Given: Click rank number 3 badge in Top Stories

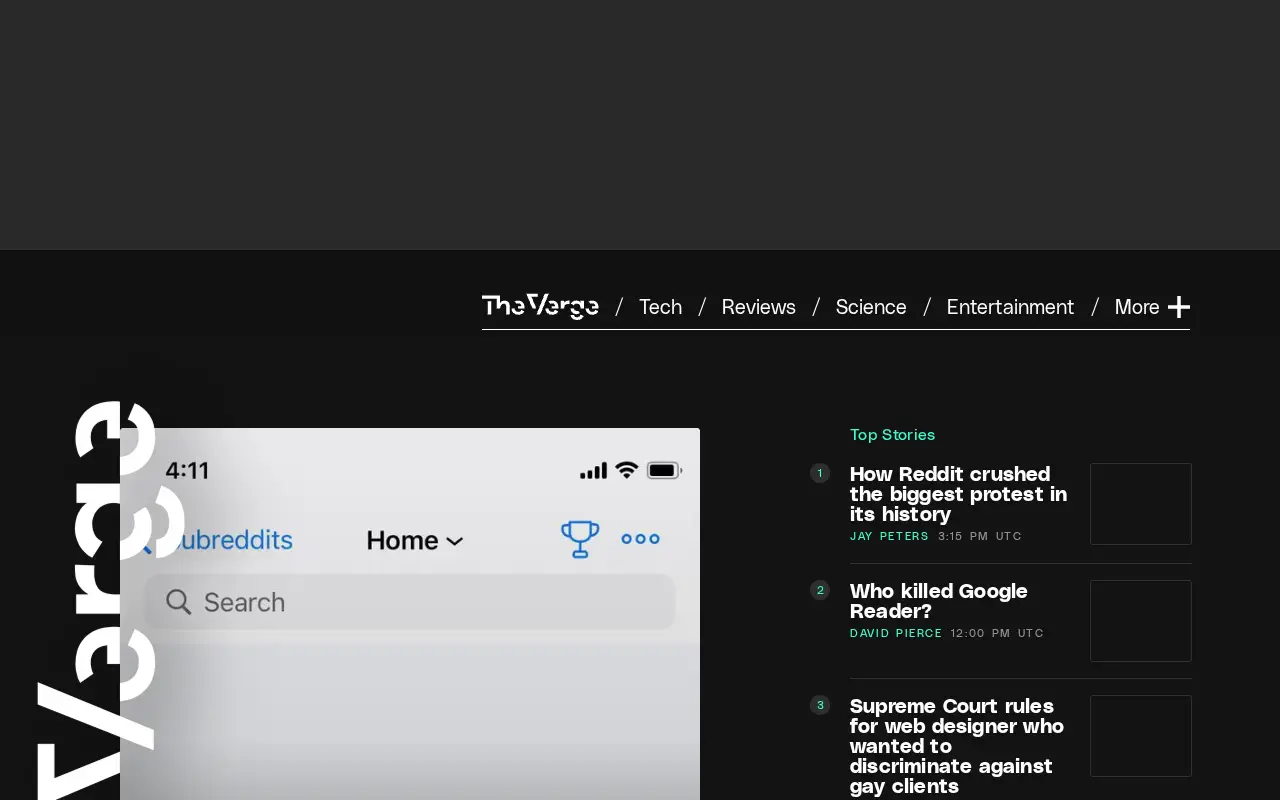Looking at the screenshot, I should [x=820, y=705].
